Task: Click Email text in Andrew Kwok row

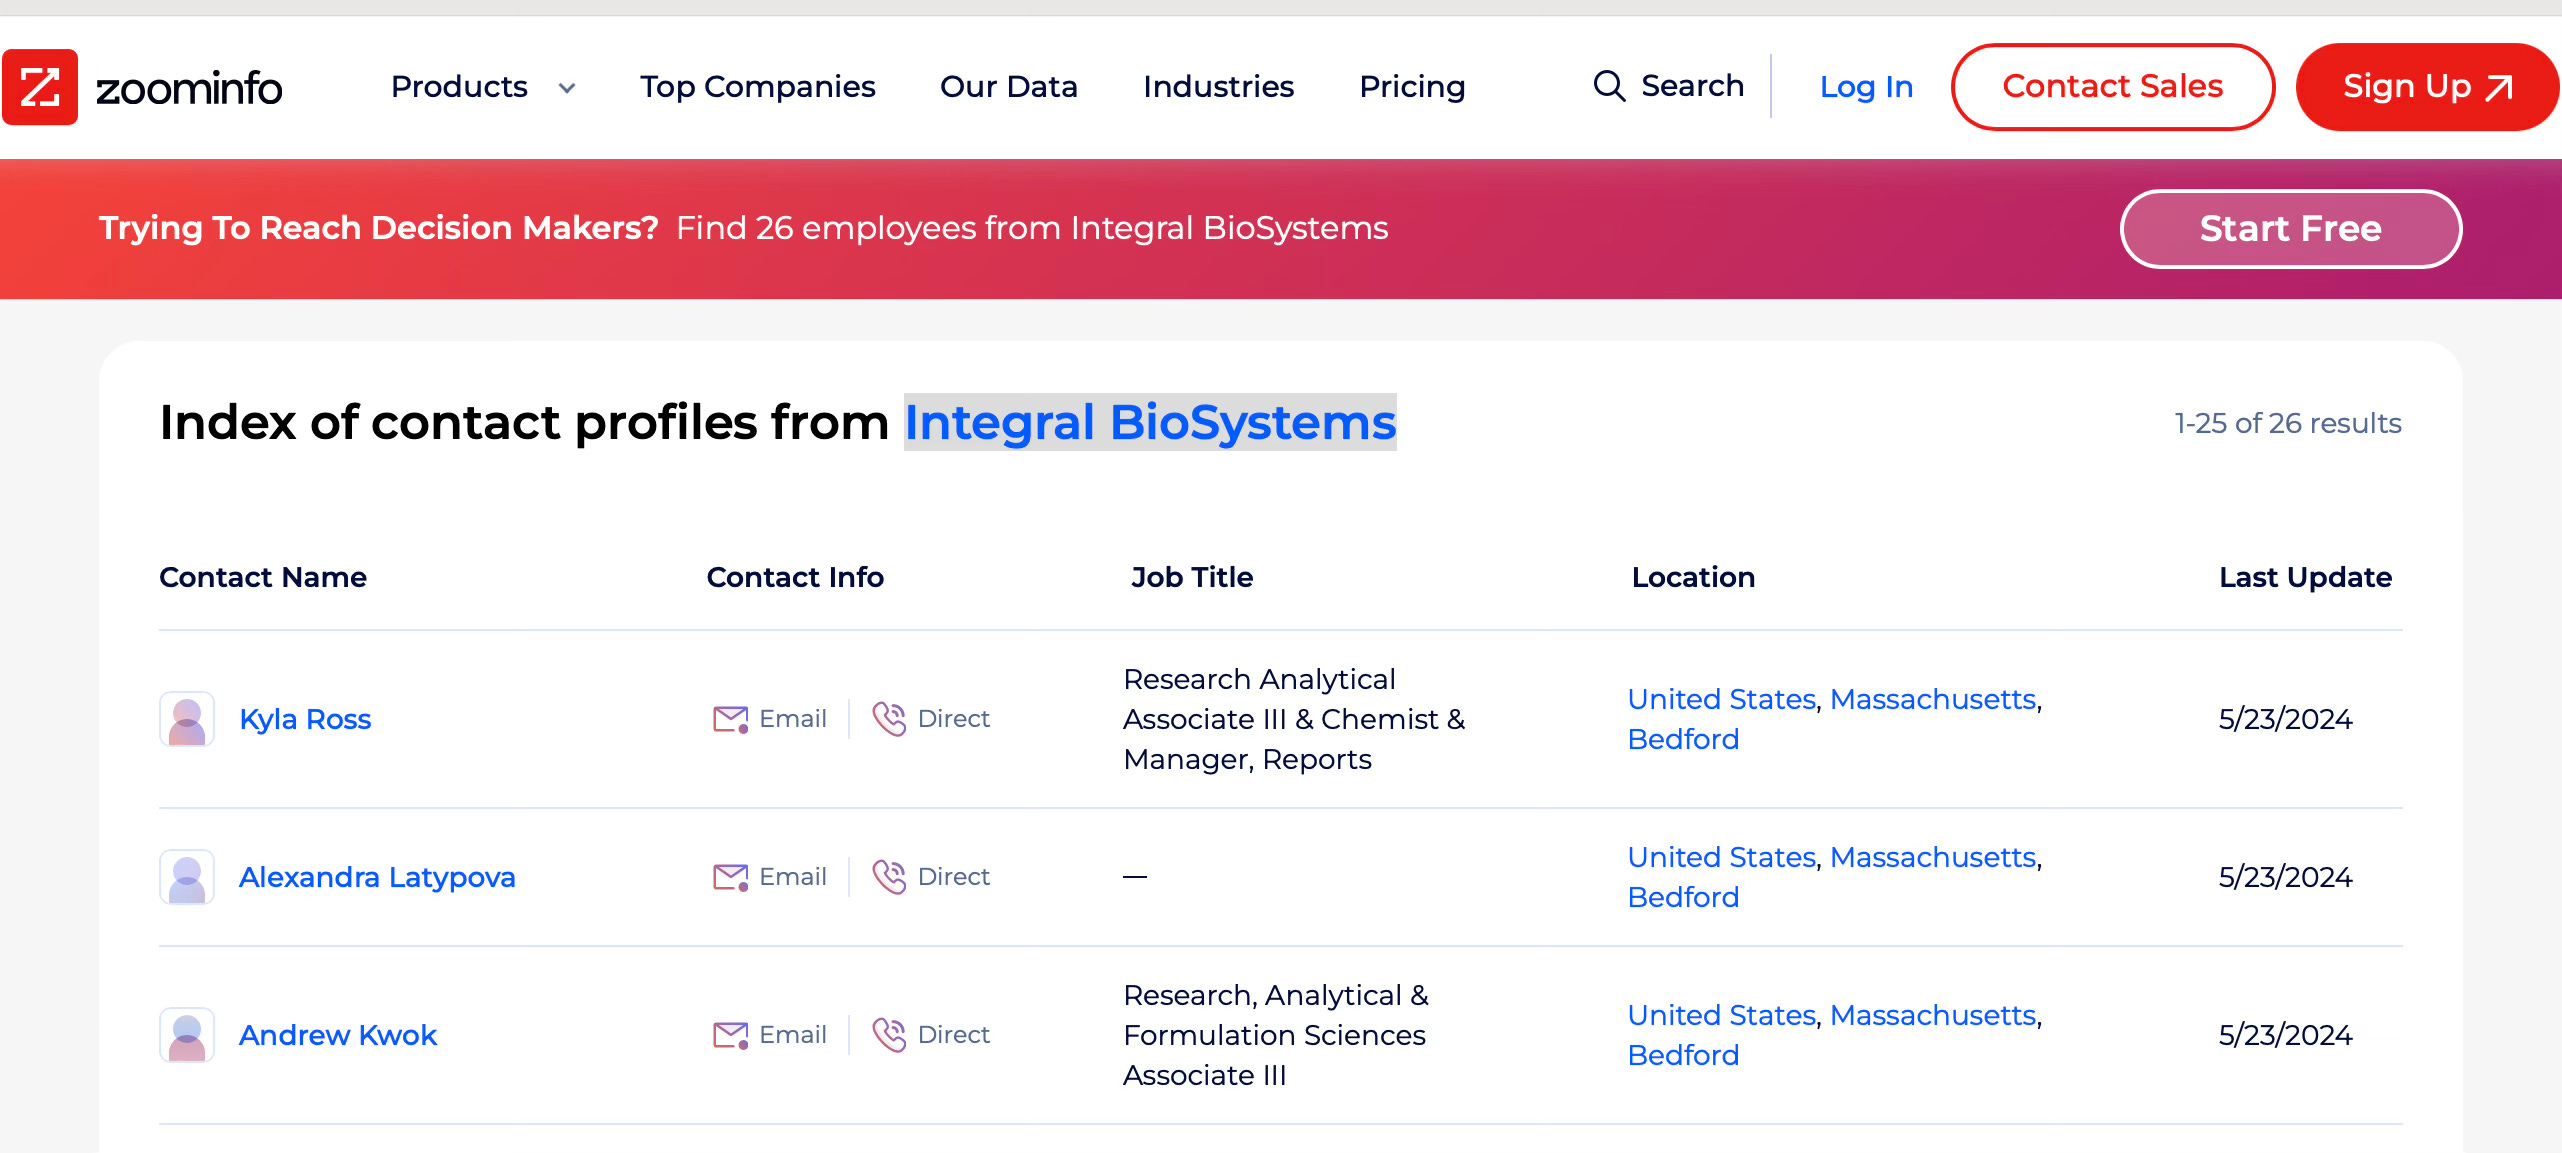Action: 793,1035
